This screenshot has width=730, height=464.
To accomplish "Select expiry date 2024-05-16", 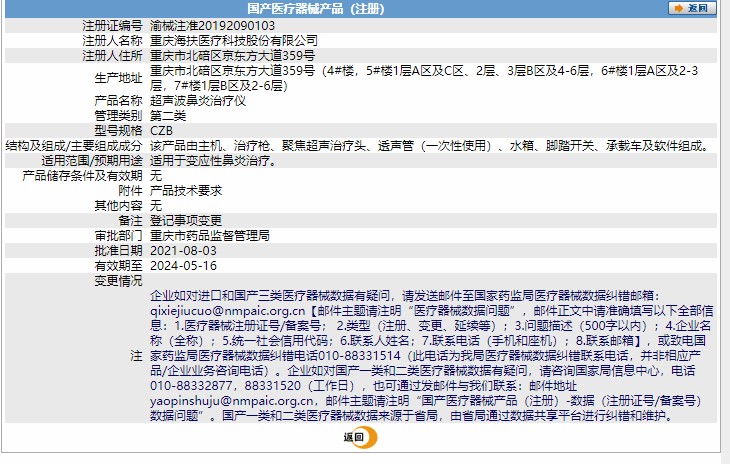I will (x=183, y=266).
